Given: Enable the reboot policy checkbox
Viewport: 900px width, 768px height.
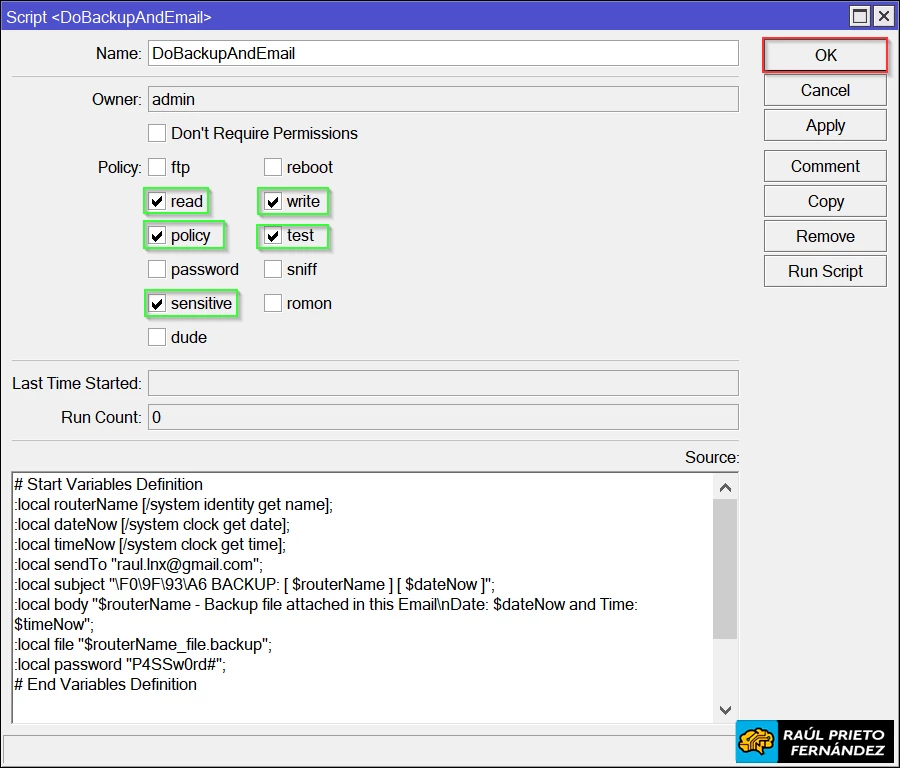Looking at the screenshot, I should click(x=273, y=167).
